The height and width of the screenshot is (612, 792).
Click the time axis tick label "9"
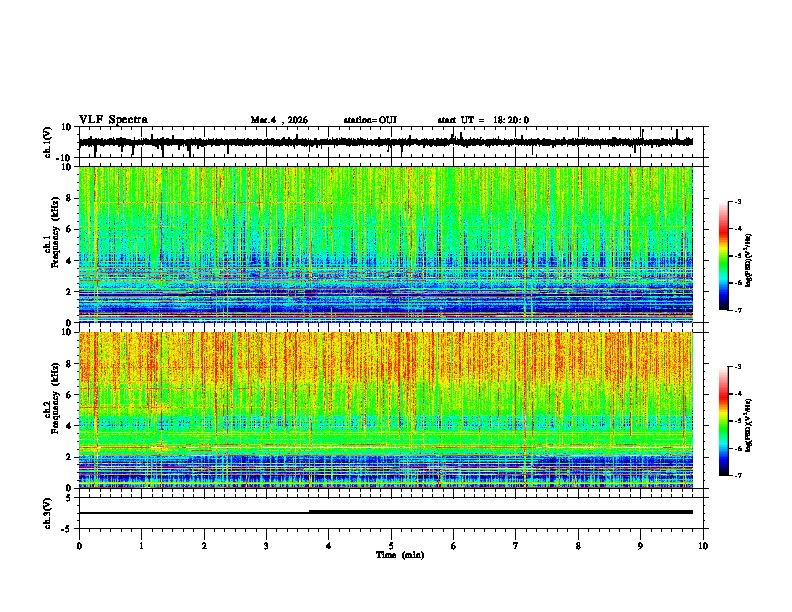pos(640,546)
